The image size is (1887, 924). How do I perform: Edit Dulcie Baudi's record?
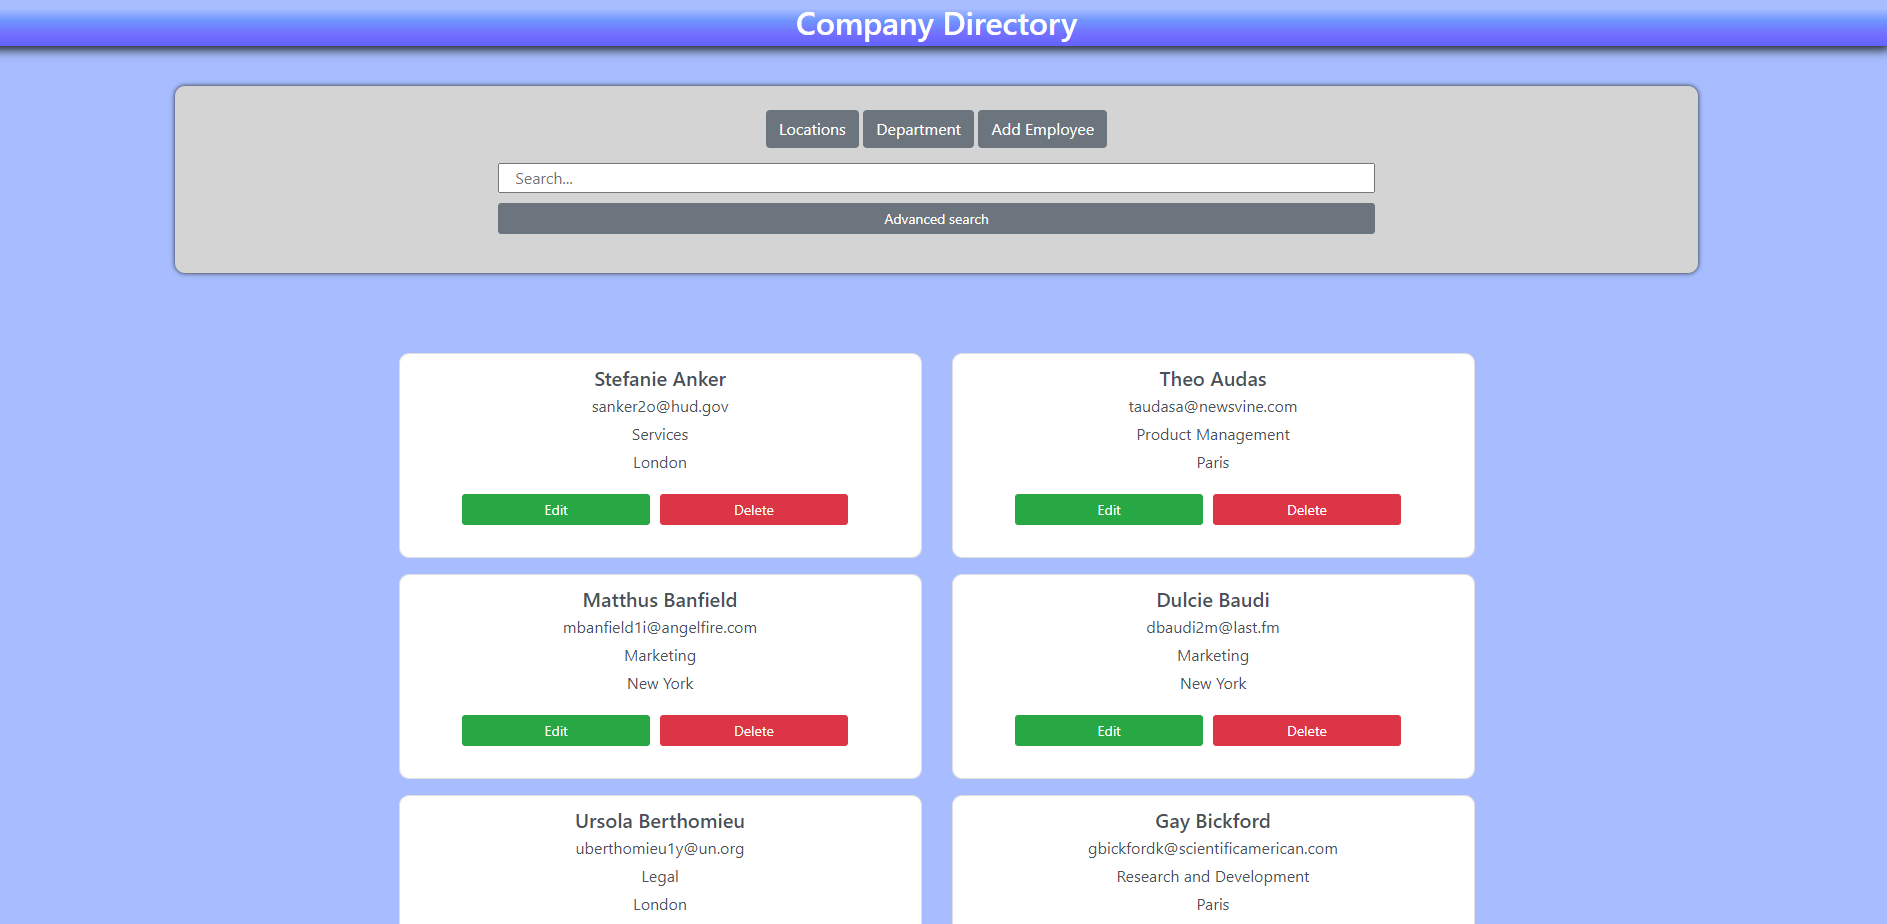1109,731
